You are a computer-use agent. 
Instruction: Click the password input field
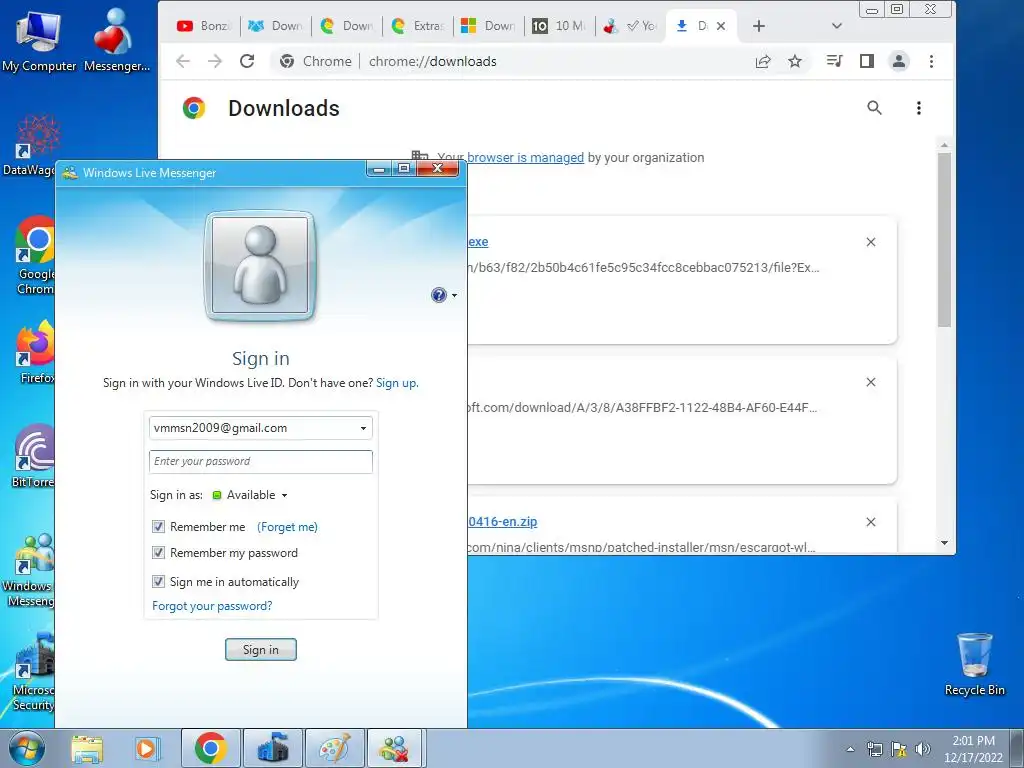(x=261, y=462)
